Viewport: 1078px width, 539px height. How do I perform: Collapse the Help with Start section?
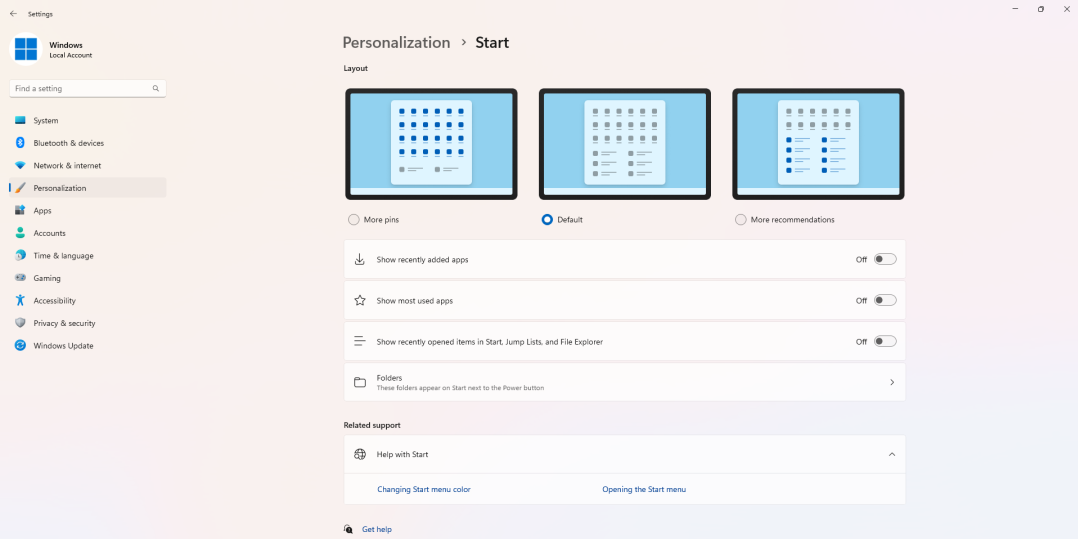[891, 454]
